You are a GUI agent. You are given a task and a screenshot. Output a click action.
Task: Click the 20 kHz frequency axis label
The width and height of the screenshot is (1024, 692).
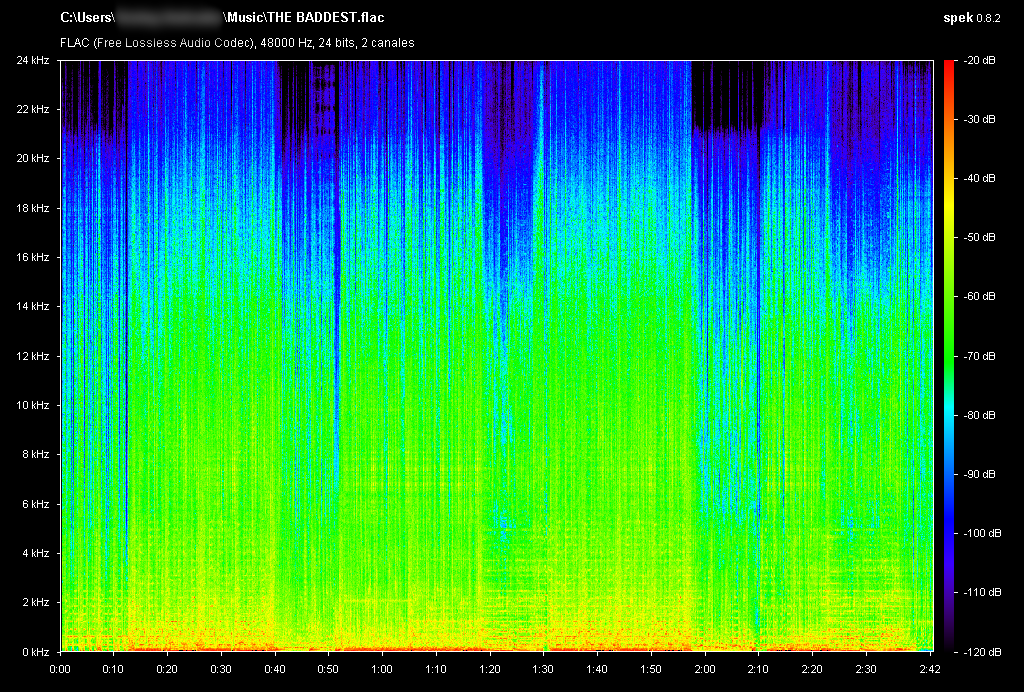tap(33, 159)
